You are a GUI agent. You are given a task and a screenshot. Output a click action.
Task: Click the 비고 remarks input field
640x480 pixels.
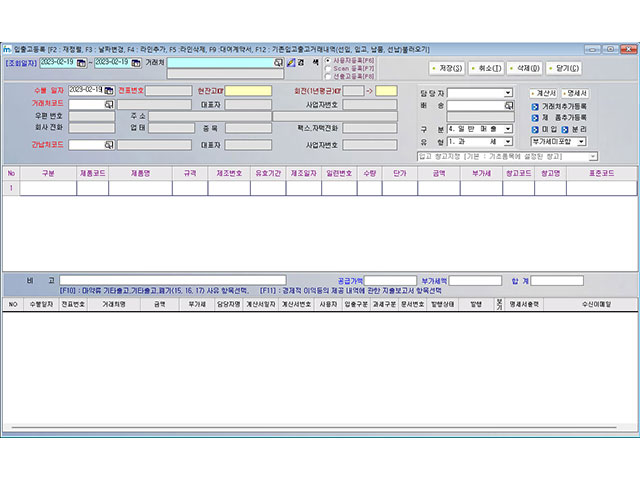point(173,280)
